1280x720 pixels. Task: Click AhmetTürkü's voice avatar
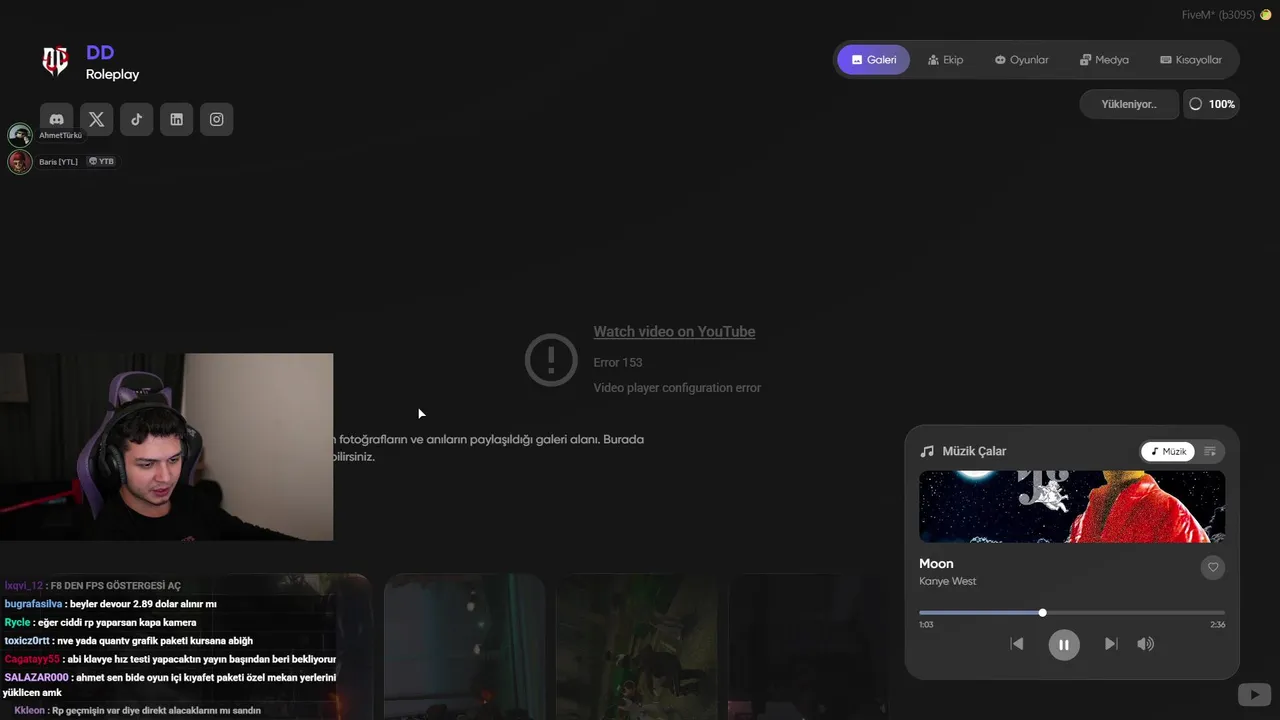20,135
